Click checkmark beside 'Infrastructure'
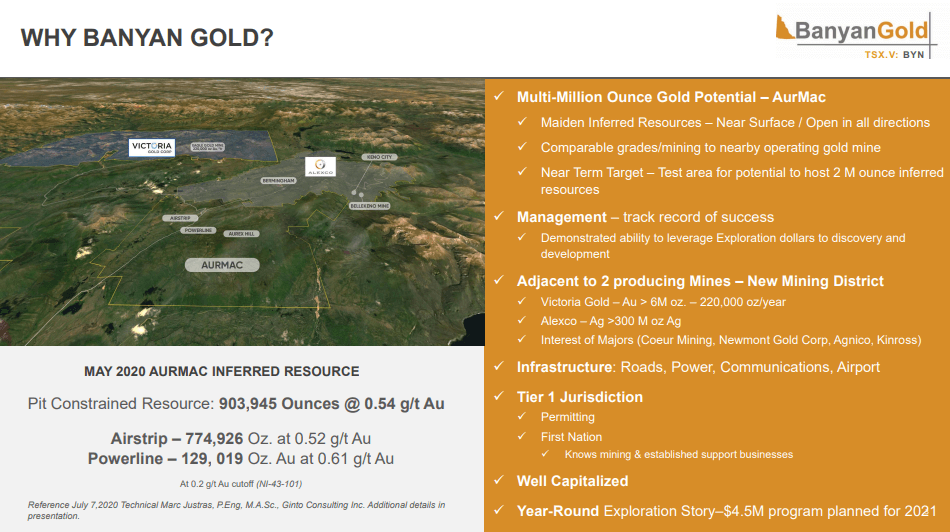 pos(499,366)
